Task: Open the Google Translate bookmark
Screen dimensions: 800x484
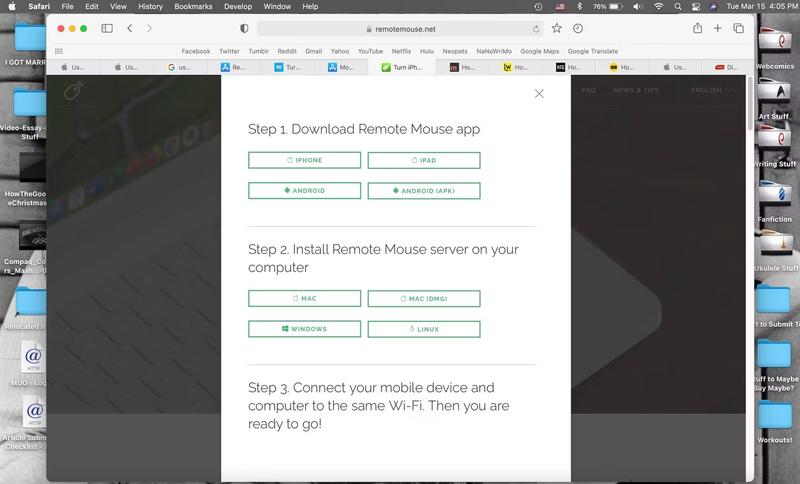Action: [593, 51]
